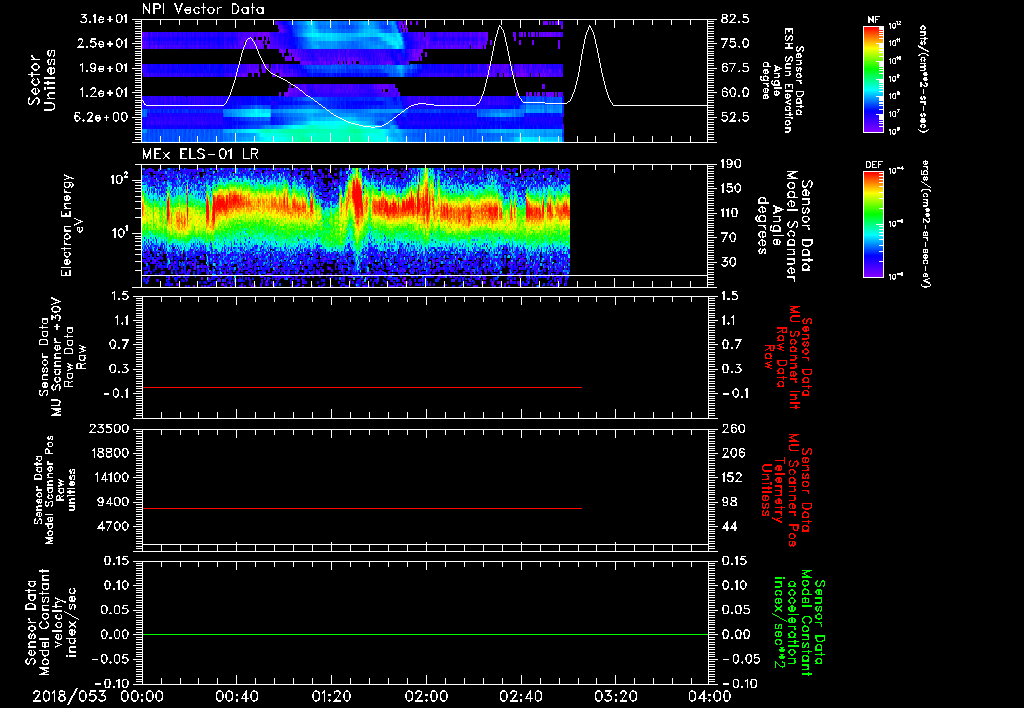This screenshot has width=1024, height=708.
Task: Select the '1.2e+01' sector tick label
Action: click(103, 93)
